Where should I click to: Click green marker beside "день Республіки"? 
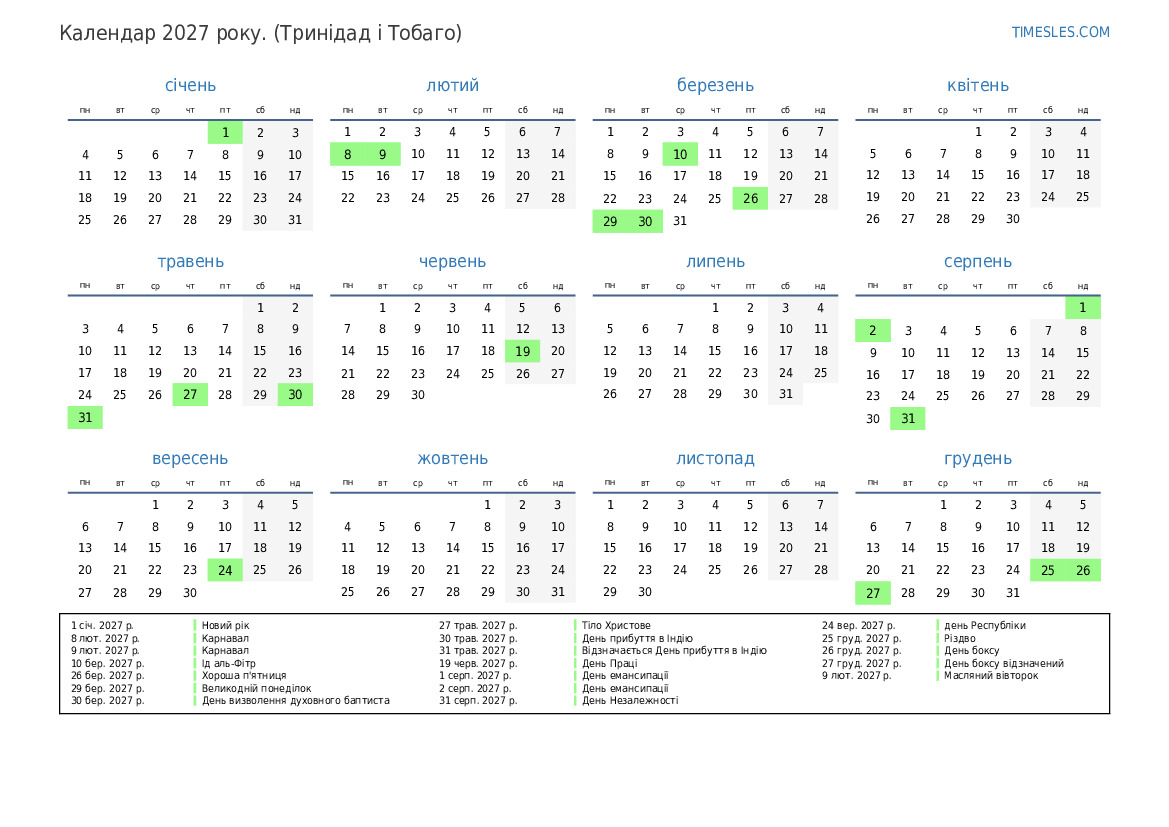(938, 626)
